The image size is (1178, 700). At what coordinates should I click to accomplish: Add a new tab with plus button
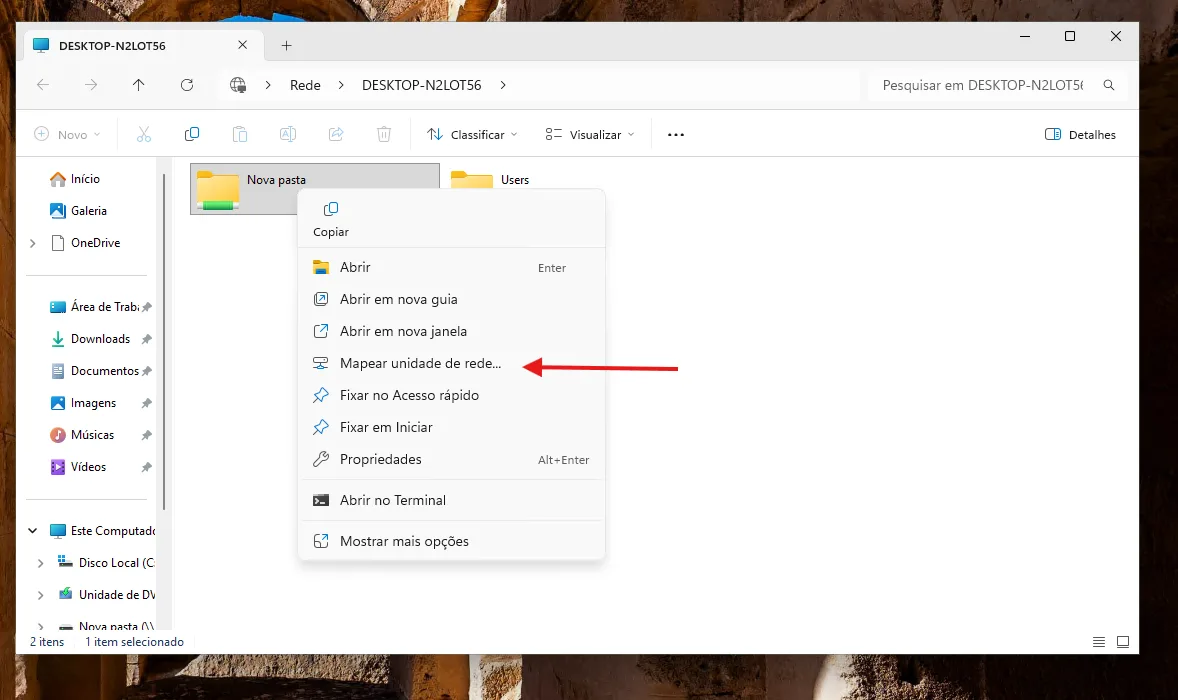pos(286,46)
